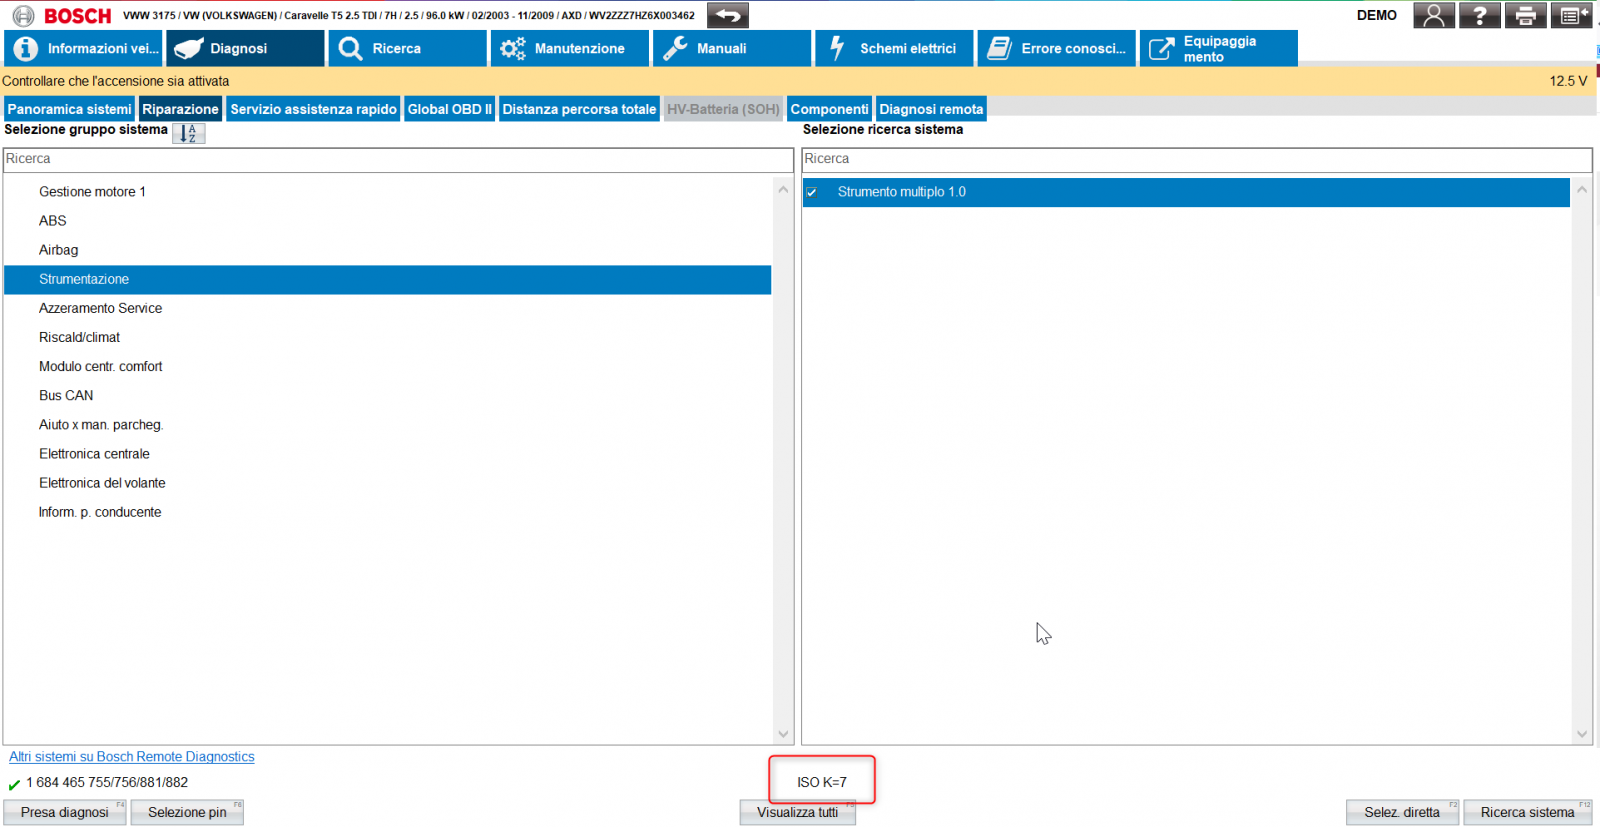
Task: Select Inform. p. conducente entry
Action: (100, 512)
